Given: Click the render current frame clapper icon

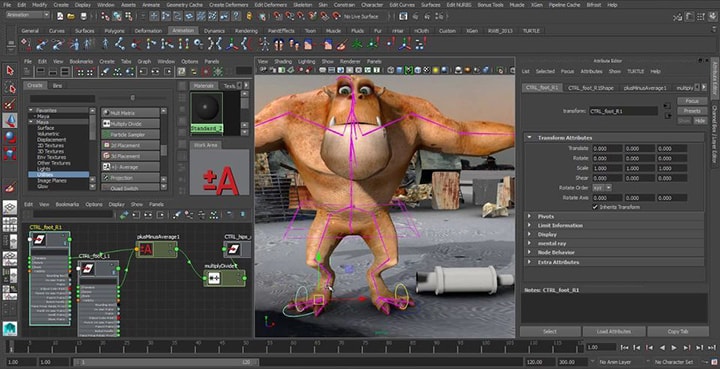Looking at the screenshot, I should pos(403,16).
